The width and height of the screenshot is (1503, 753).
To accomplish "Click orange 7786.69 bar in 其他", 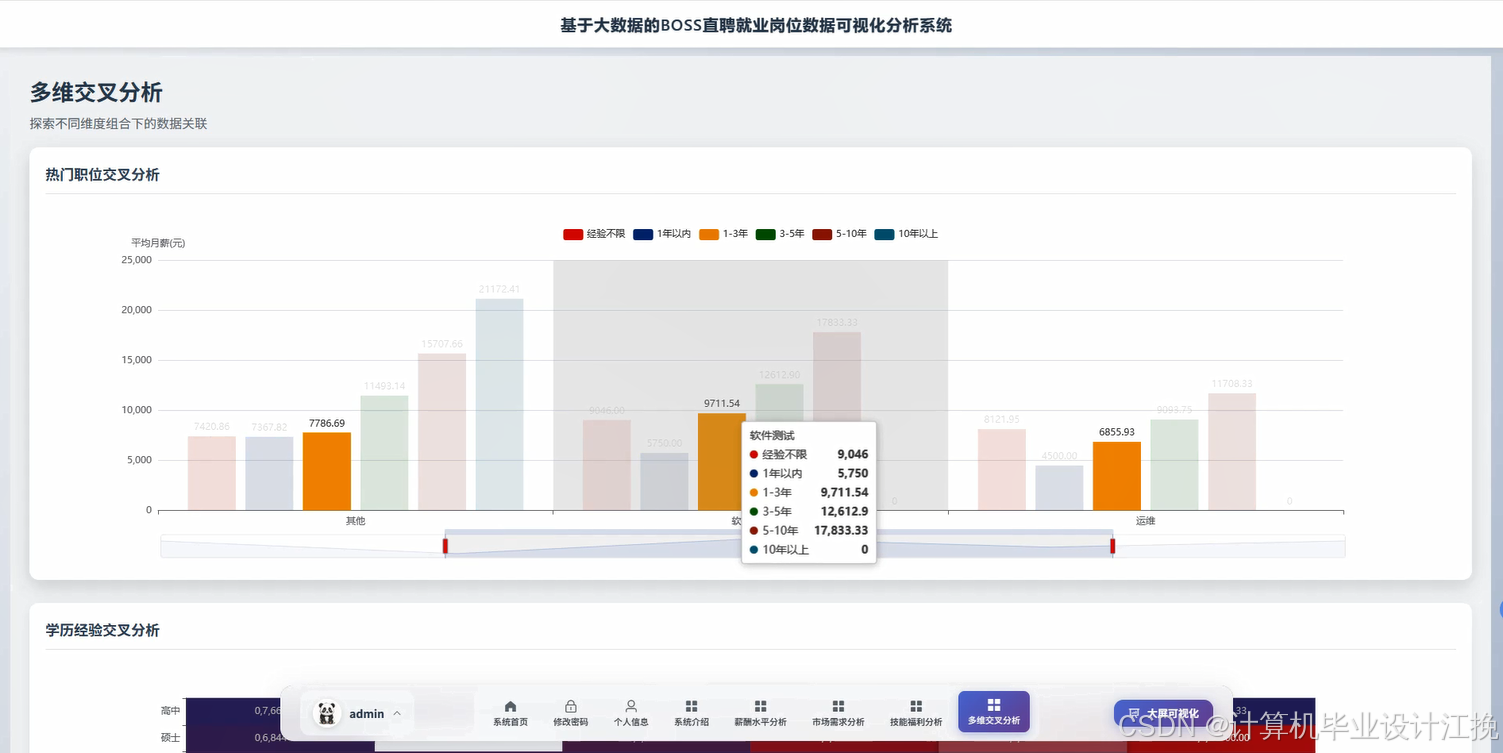I will (327, 471).
